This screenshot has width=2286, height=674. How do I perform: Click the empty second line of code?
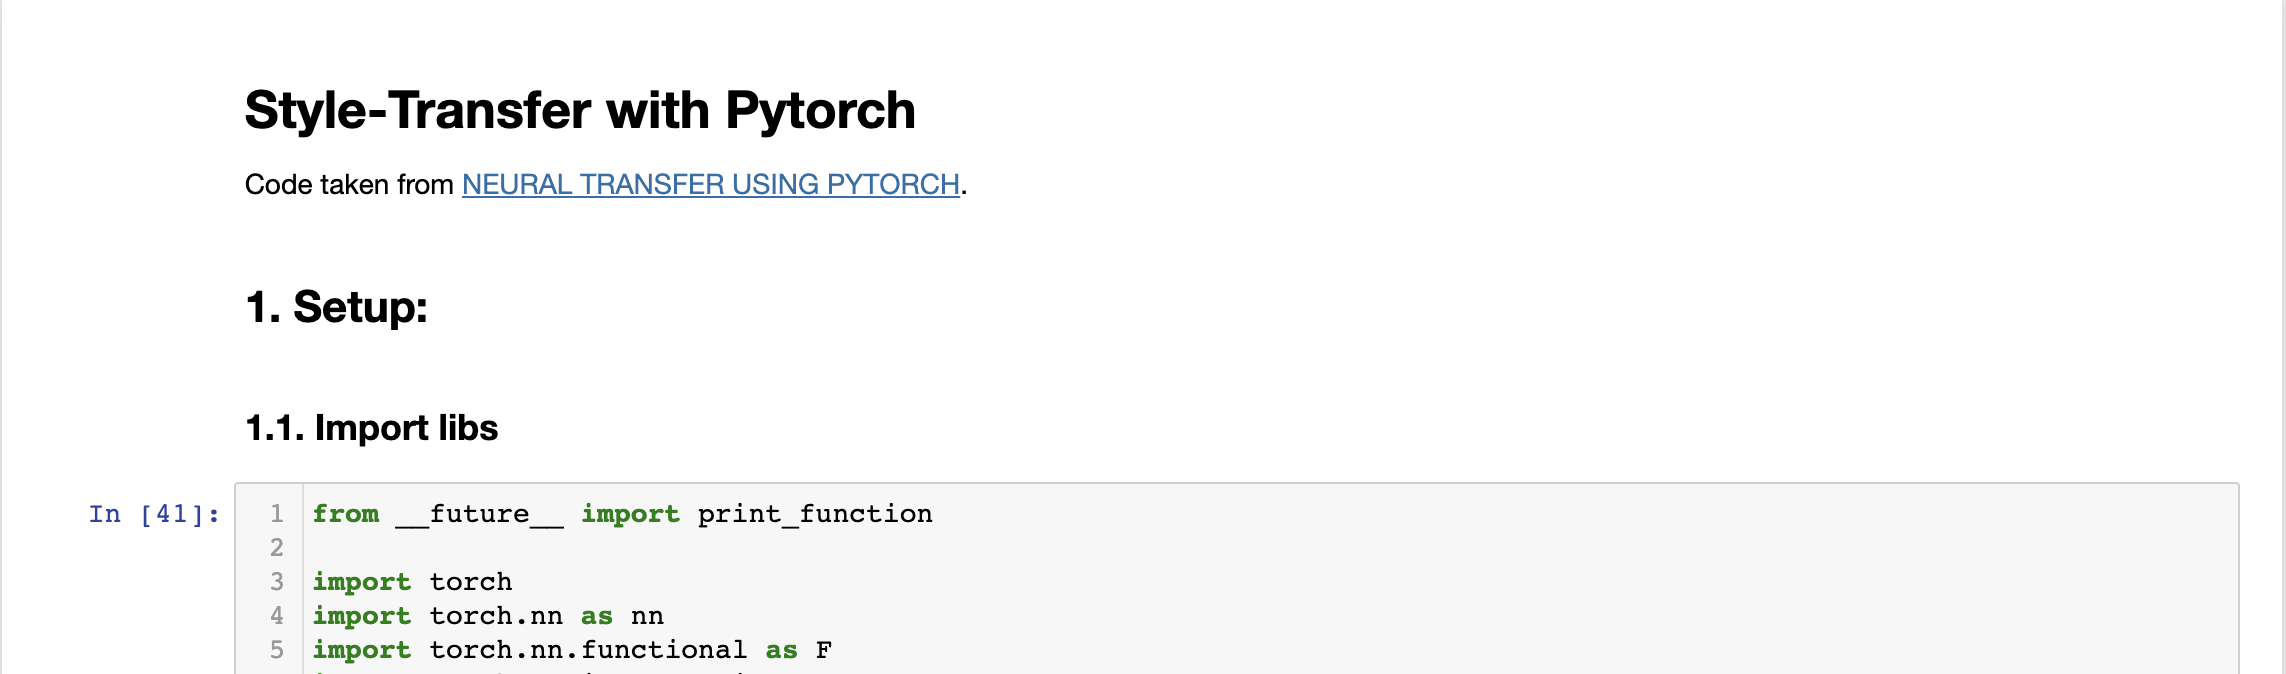700,548
